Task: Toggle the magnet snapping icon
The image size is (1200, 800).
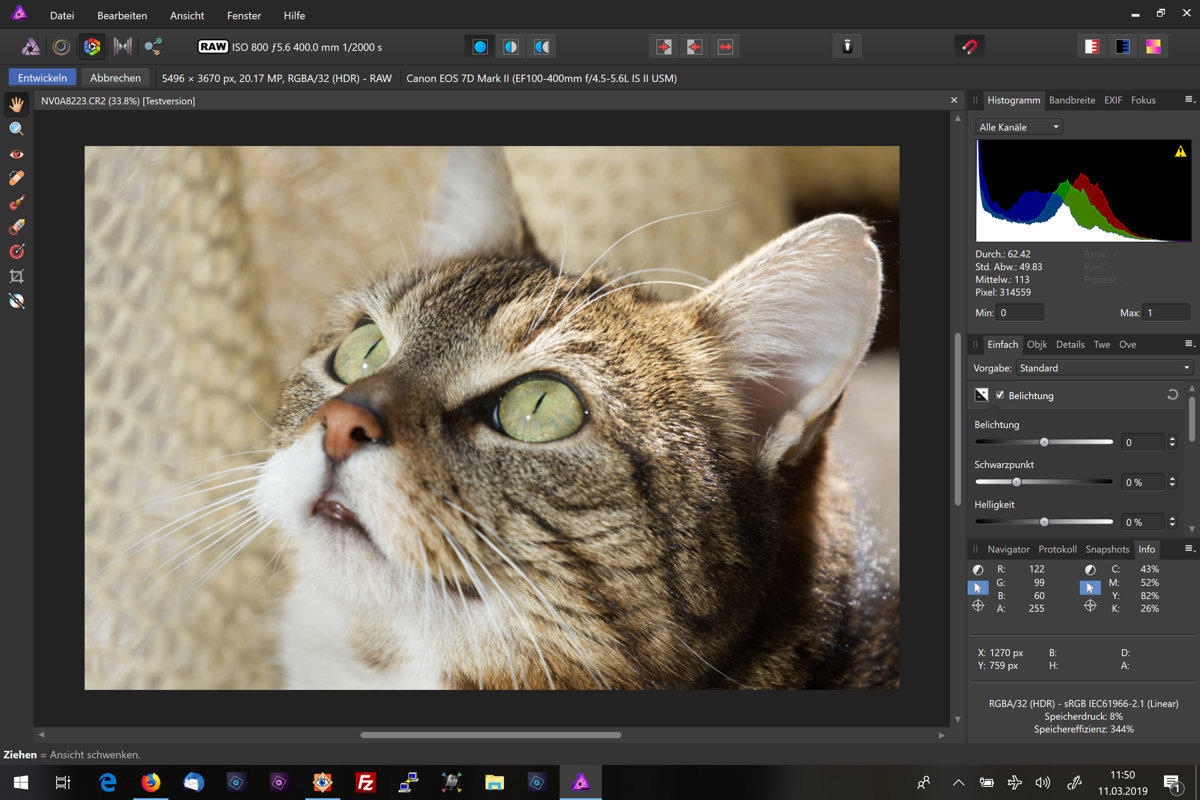Action: [968, 46]
